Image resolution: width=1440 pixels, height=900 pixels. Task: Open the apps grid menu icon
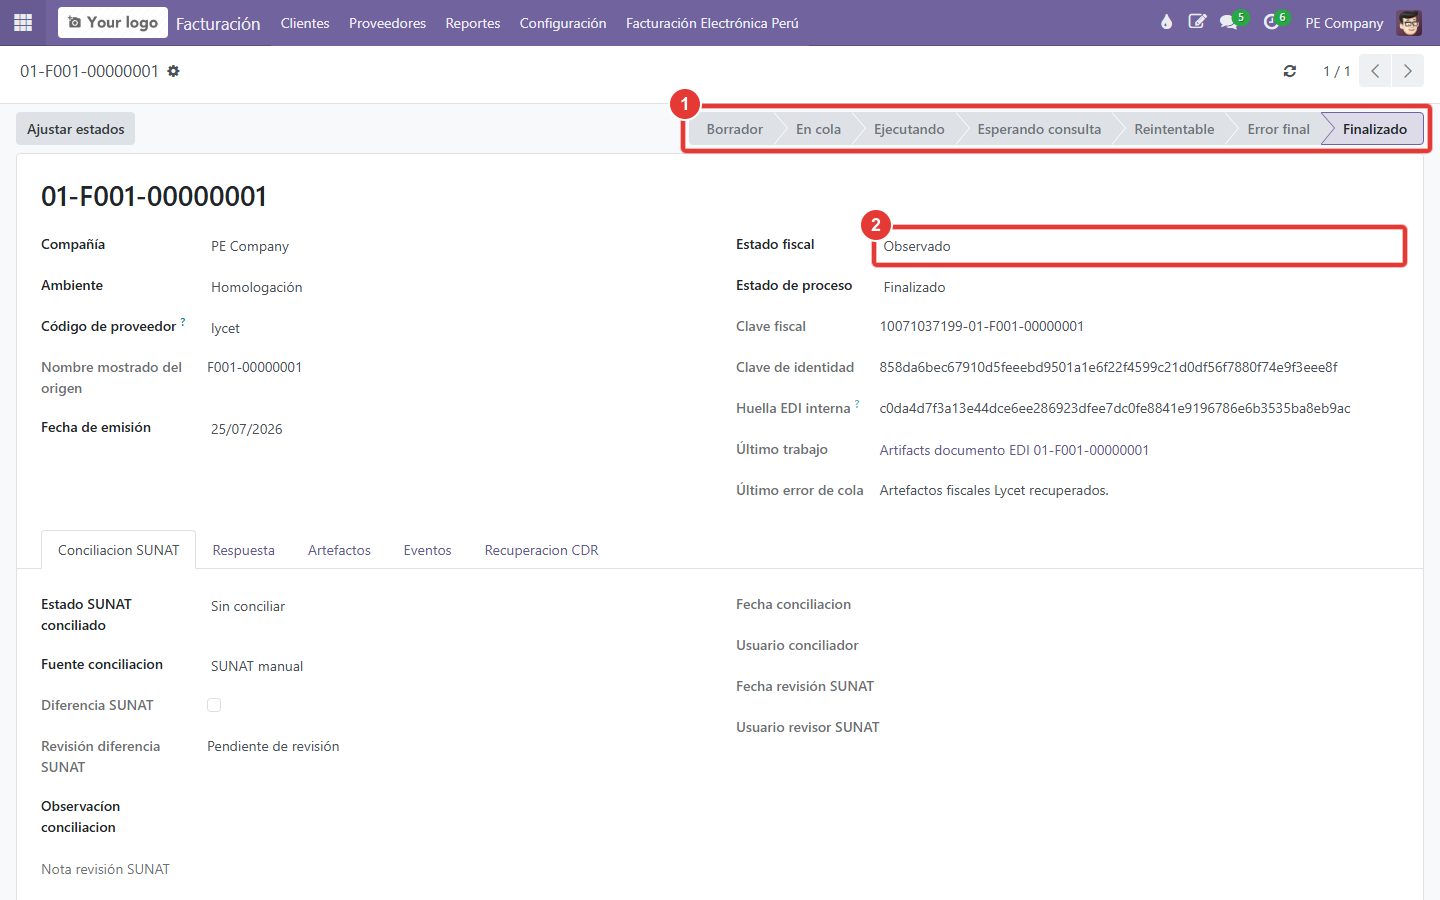[x=22, y=22]
